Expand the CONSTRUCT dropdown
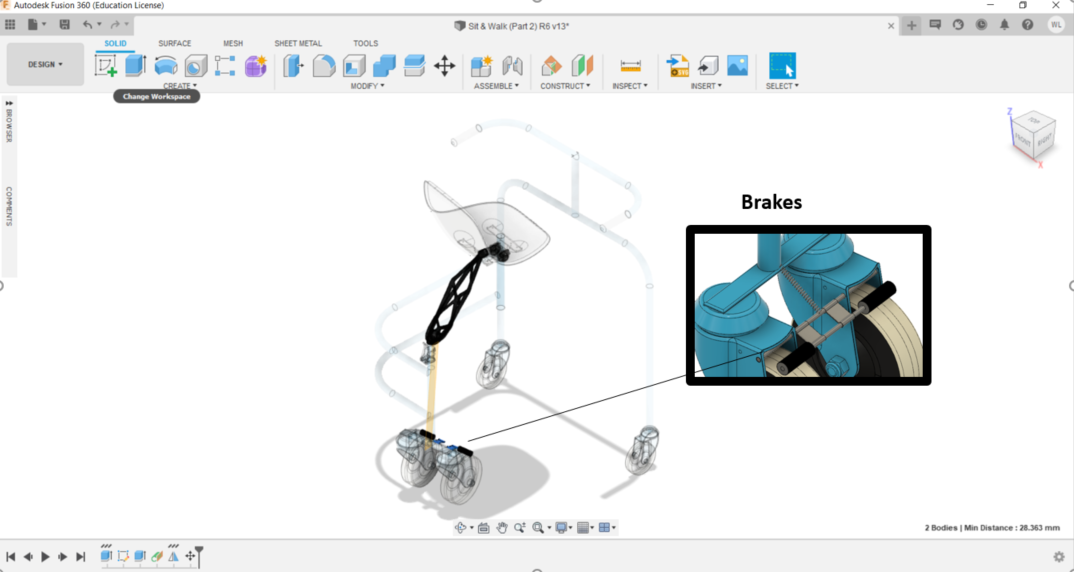This screenshot has height=572, width=1074. tap(565, 86)
